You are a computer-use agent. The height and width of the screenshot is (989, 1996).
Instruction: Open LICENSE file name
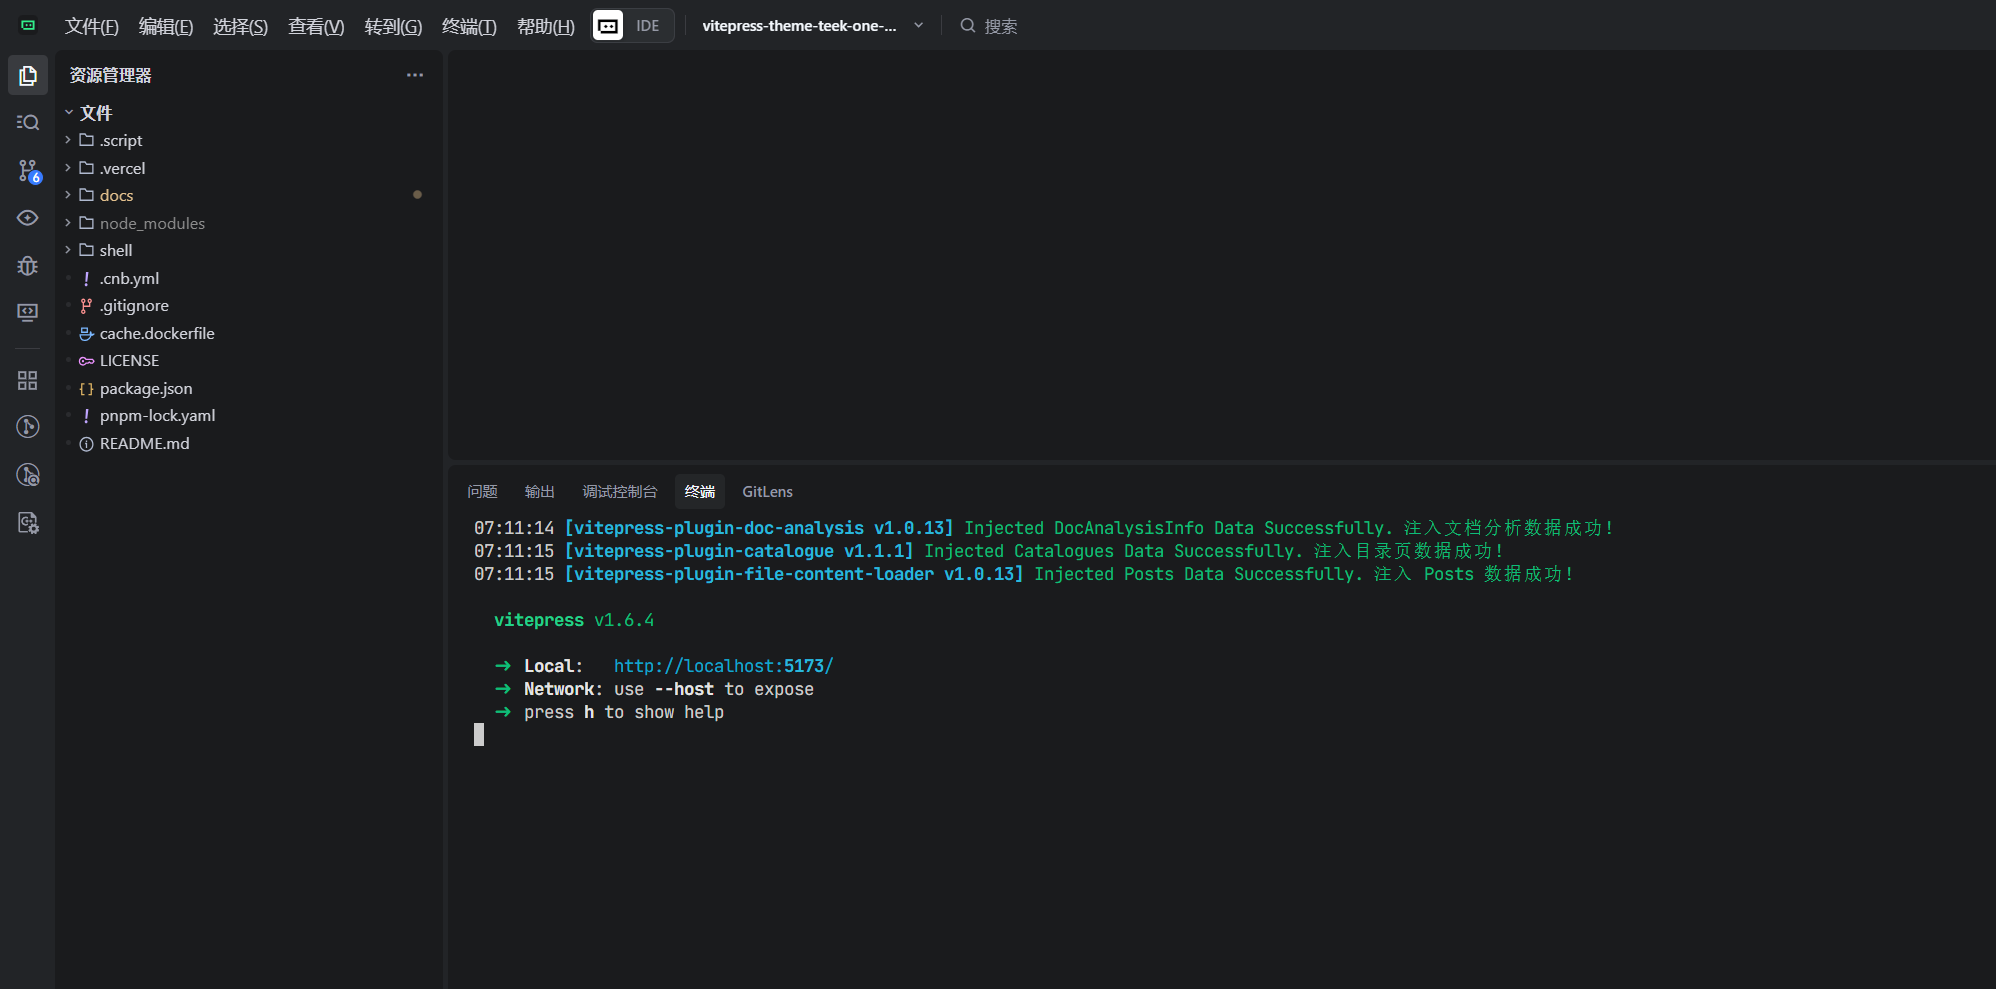coord(129,361)
